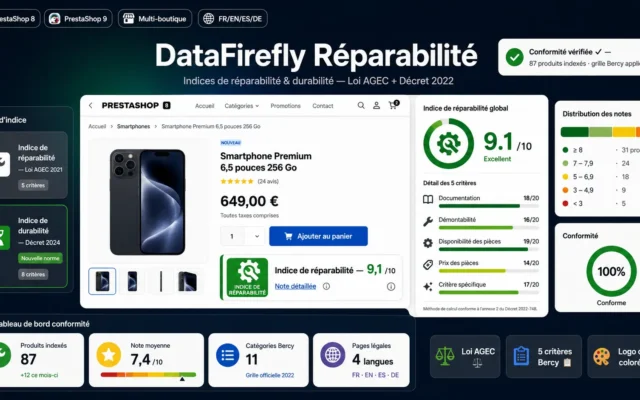
Task: Click the yellow star Note moyenne icon
Action: pos(109,355)
